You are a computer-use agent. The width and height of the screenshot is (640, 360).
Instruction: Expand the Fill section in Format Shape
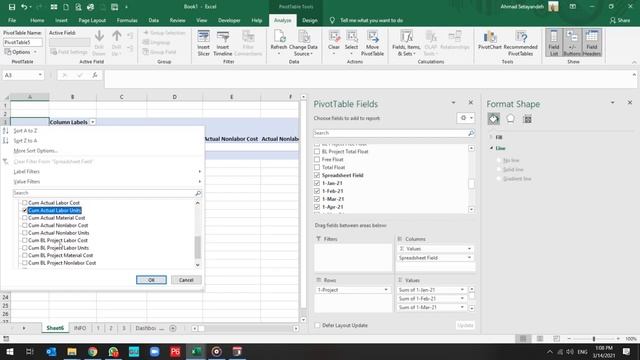click(x=491, y=137)
